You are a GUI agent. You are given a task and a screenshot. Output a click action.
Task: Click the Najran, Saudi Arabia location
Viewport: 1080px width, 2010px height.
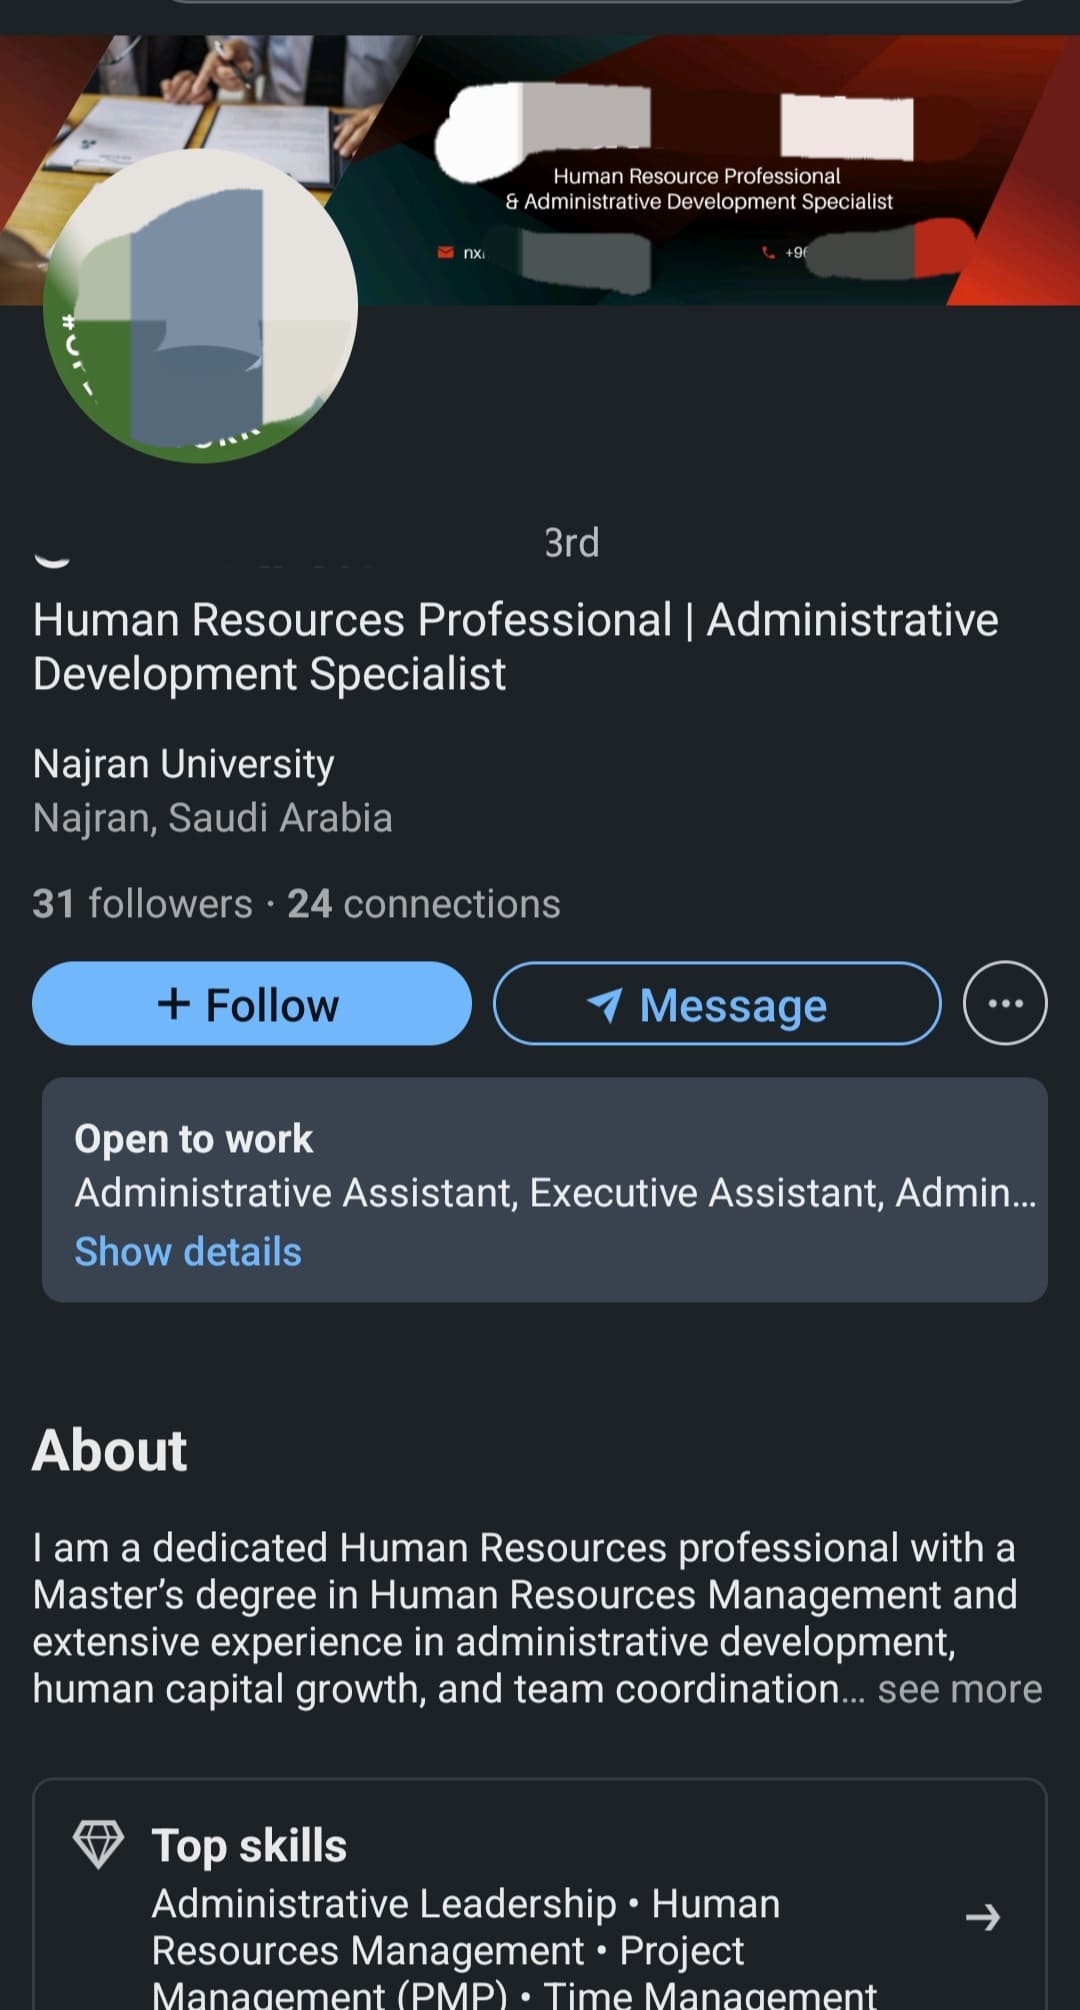[x=212, y=818]
